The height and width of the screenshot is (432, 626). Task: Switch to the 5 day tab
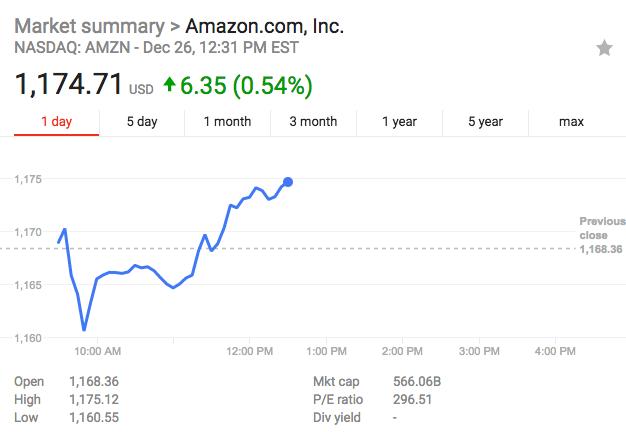tap(142, 122)
